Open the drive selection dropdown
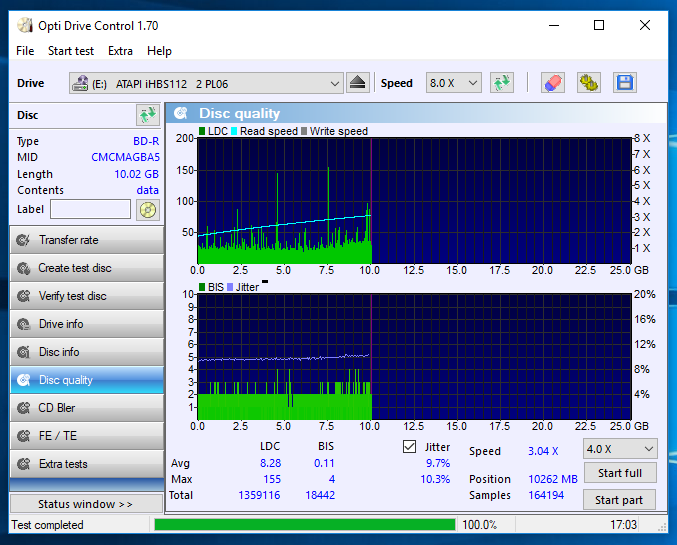 pos(206,83)
